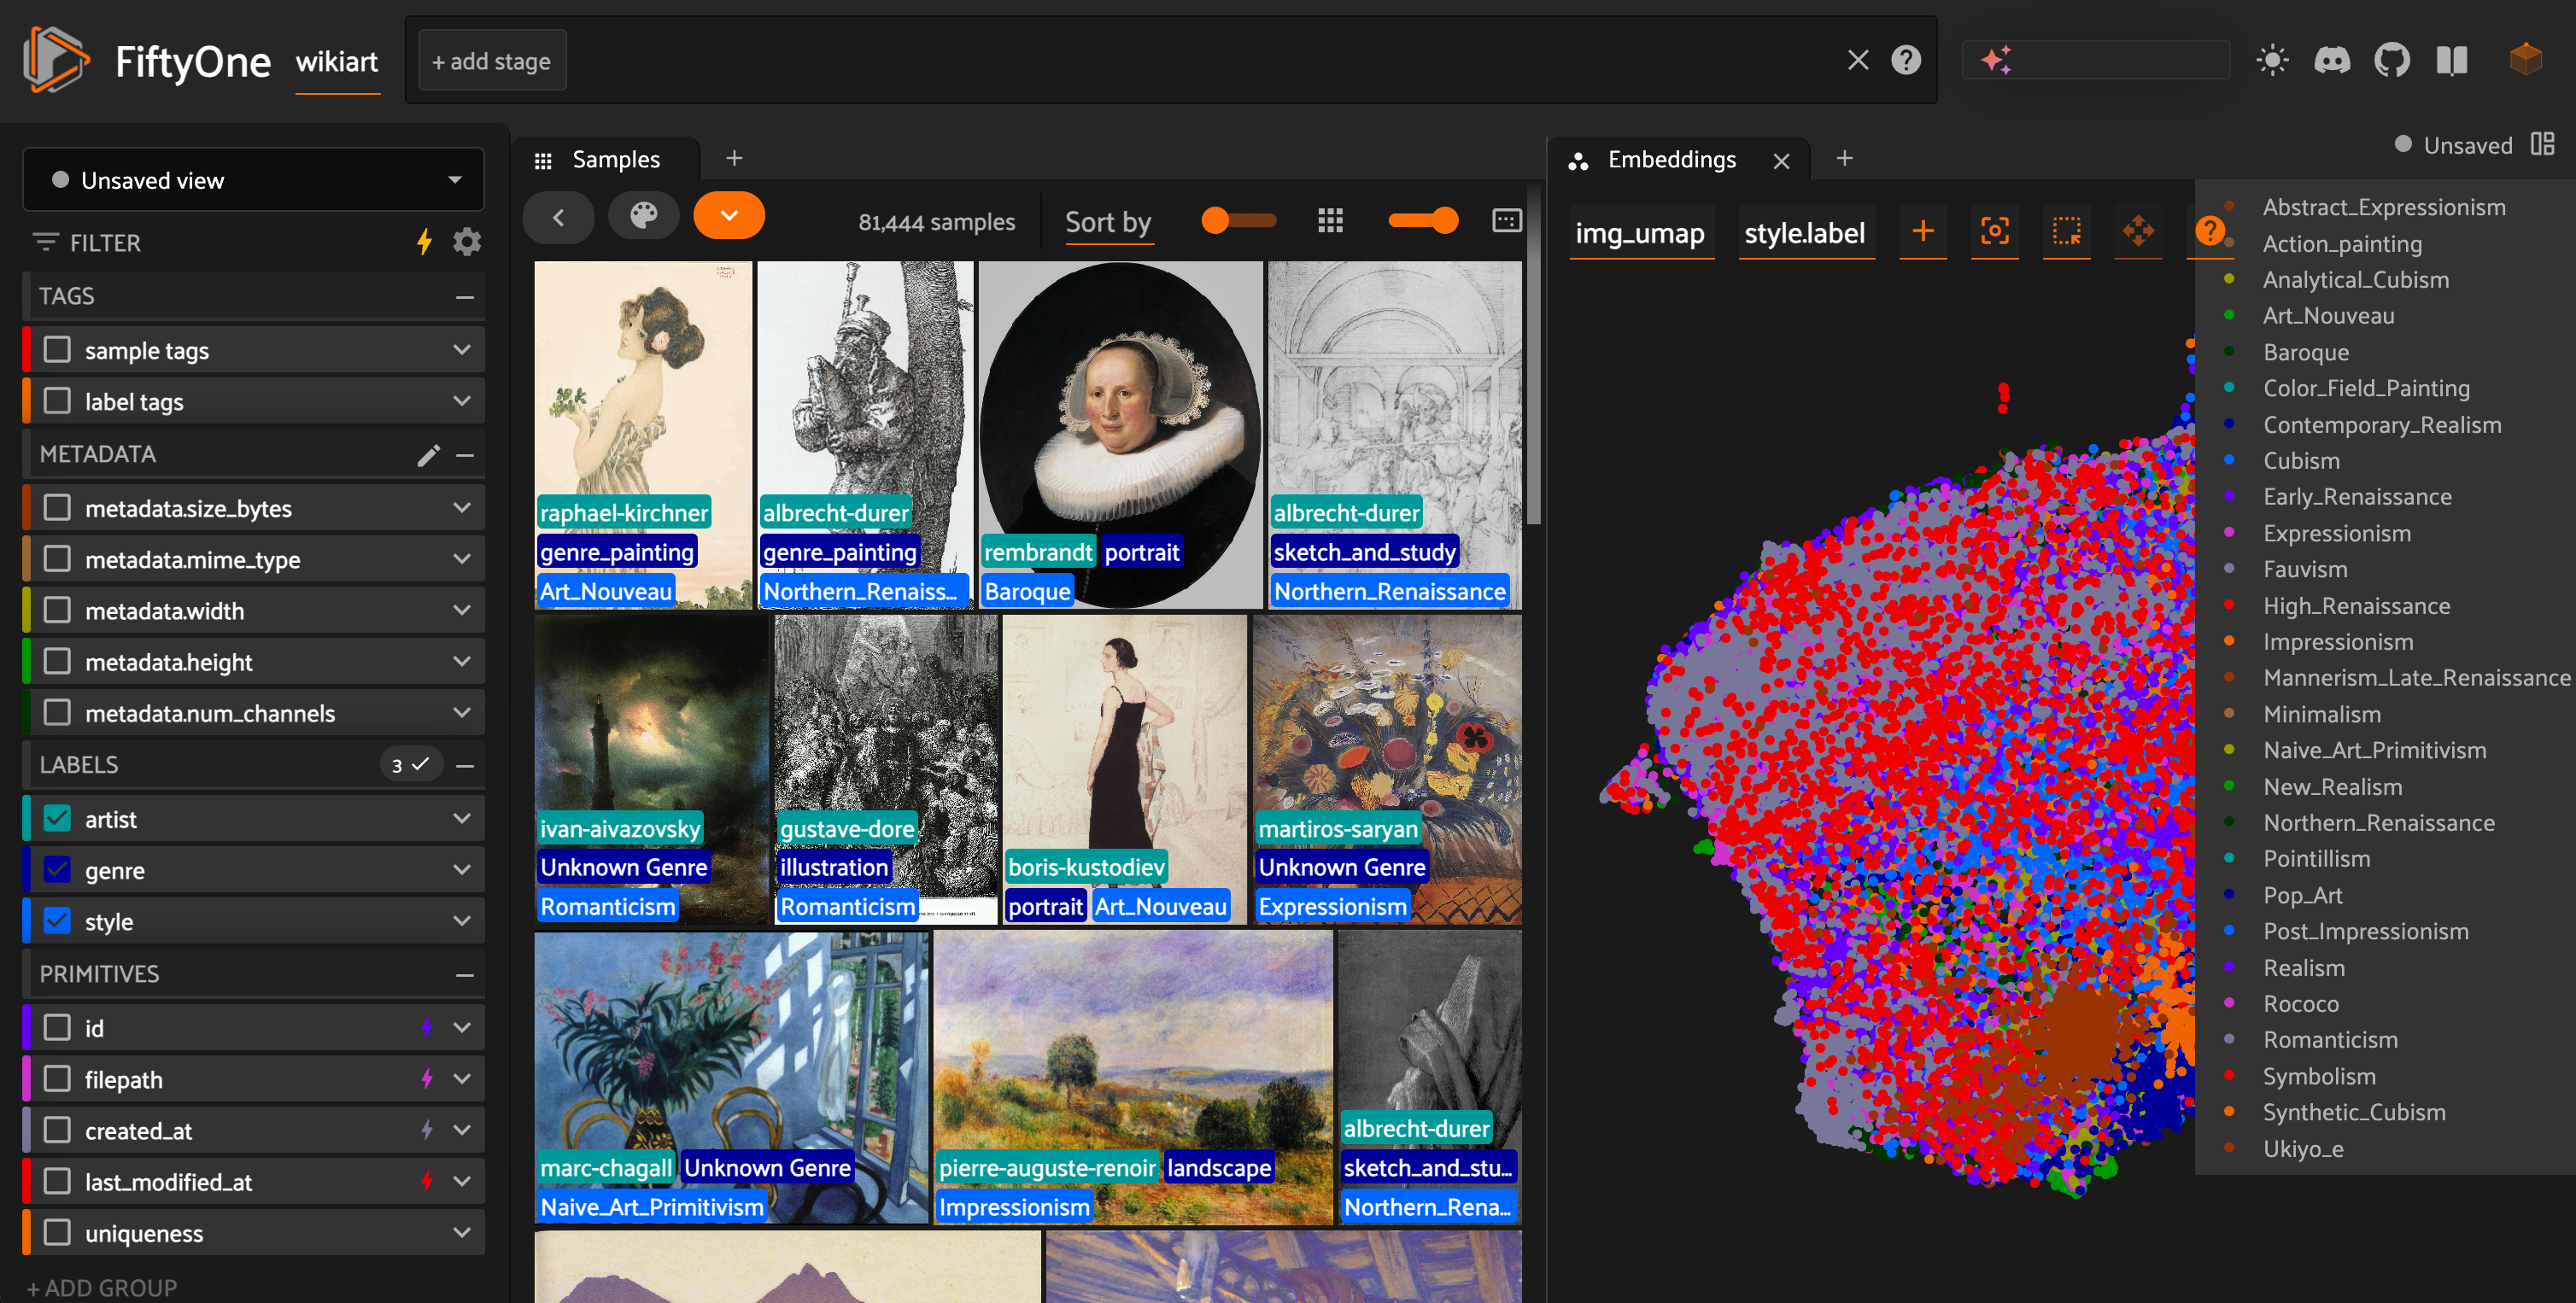
Task: Click the split panel layout icon
Action: (x=2542, y=144)
